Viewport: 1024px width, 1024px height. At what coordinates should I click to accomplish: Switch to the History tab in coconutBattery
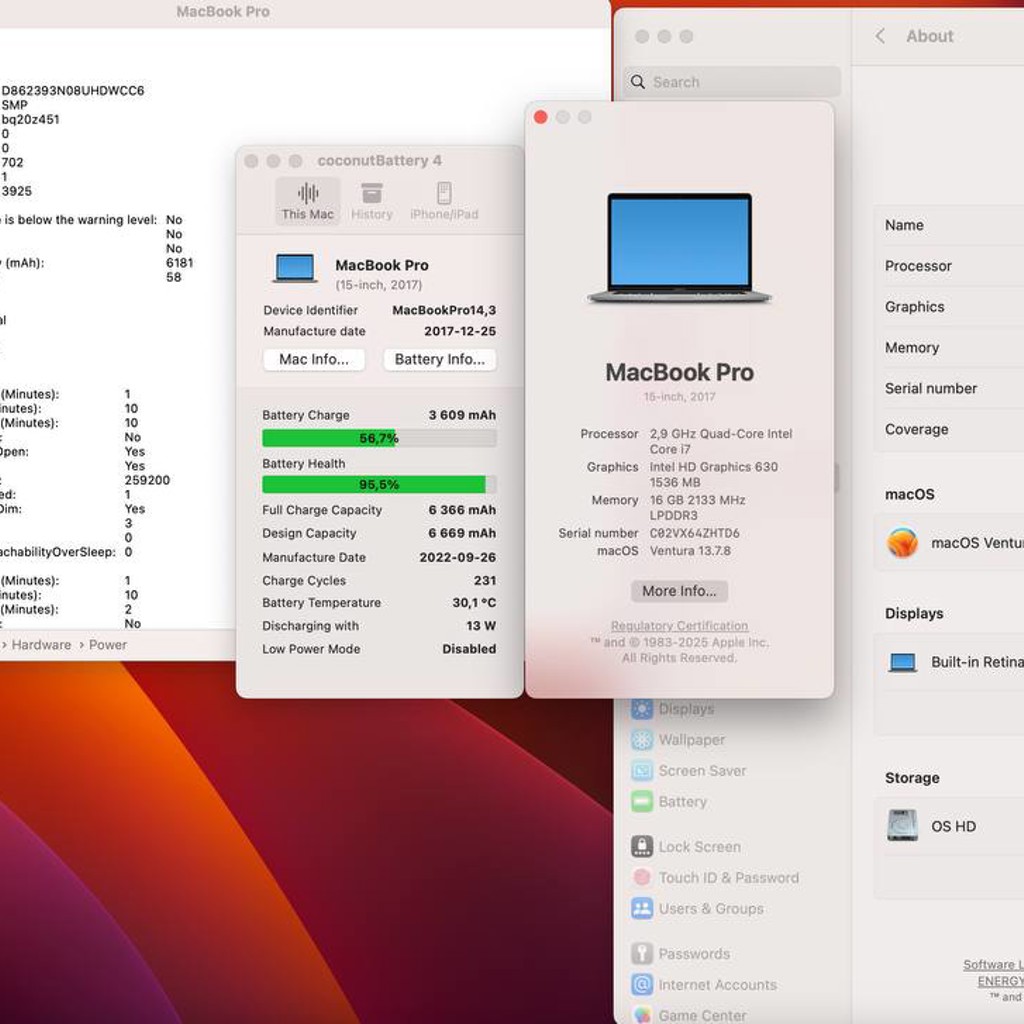tap(372, 200)
